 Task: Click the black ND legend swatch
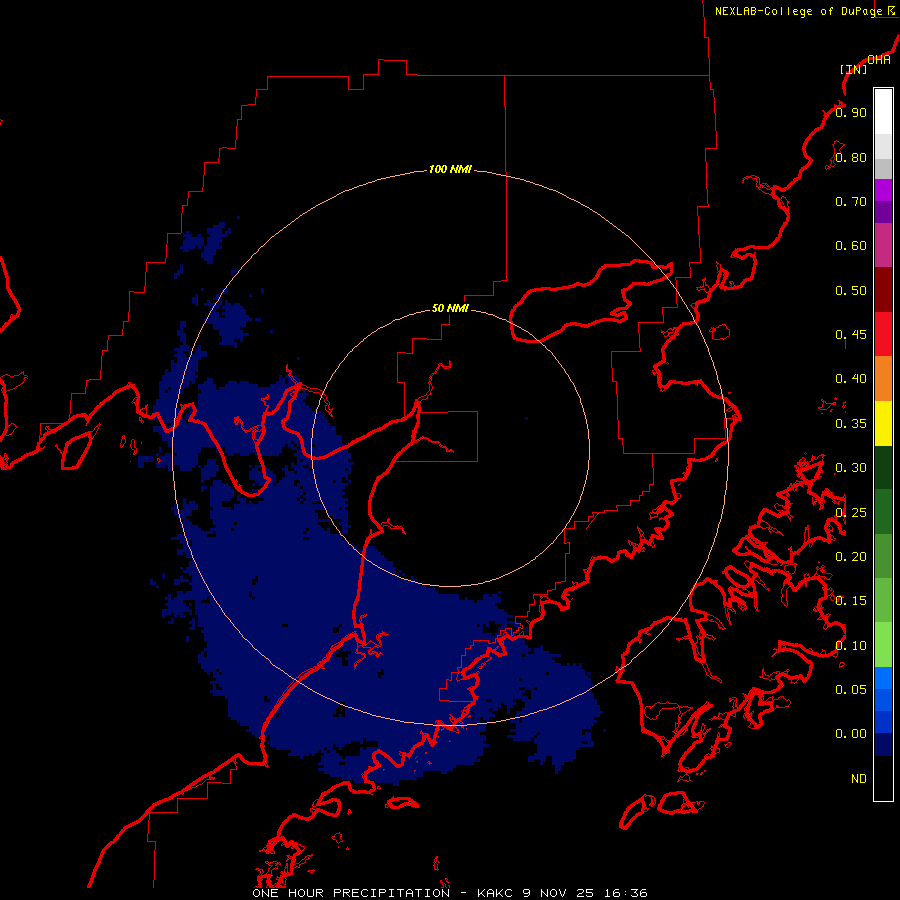pyautogui.click(x=883, y=778)
